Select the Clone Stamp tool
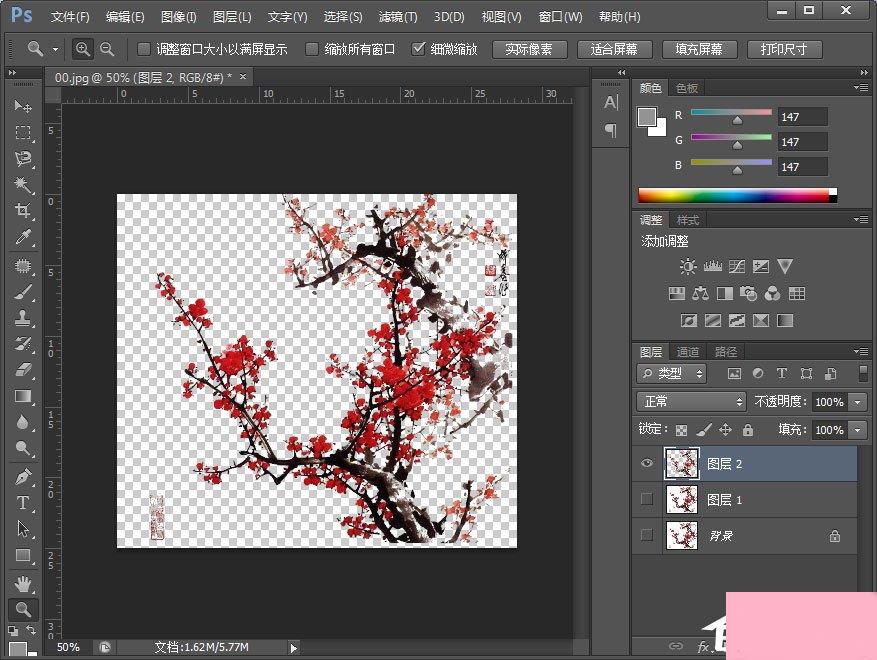The width and height of the screenshot is (877, 660). (22, 318)
